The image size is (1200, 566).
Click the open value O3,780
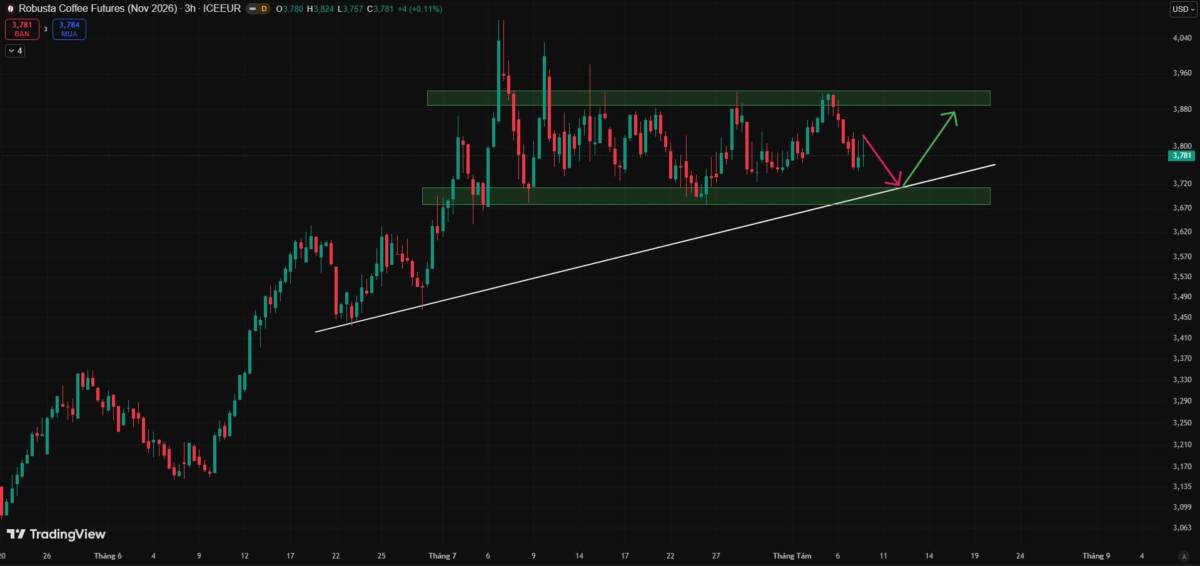click(x=291, y=9)
